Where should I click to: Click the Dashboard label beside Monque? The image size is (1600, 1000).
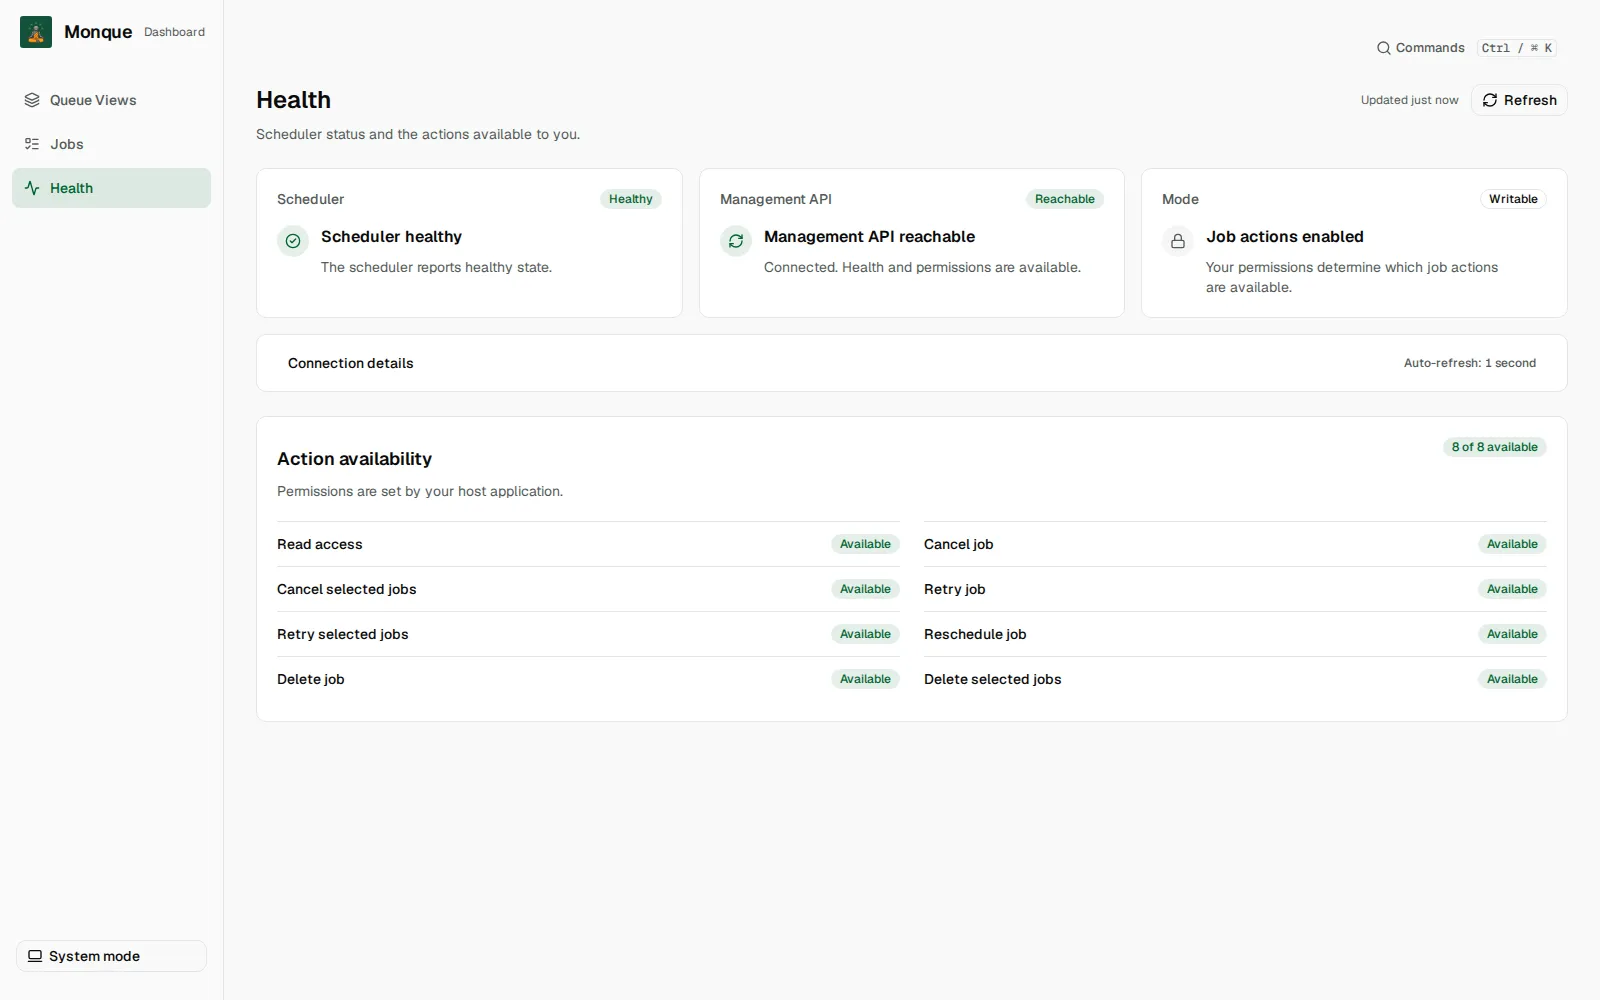point(174,32)
